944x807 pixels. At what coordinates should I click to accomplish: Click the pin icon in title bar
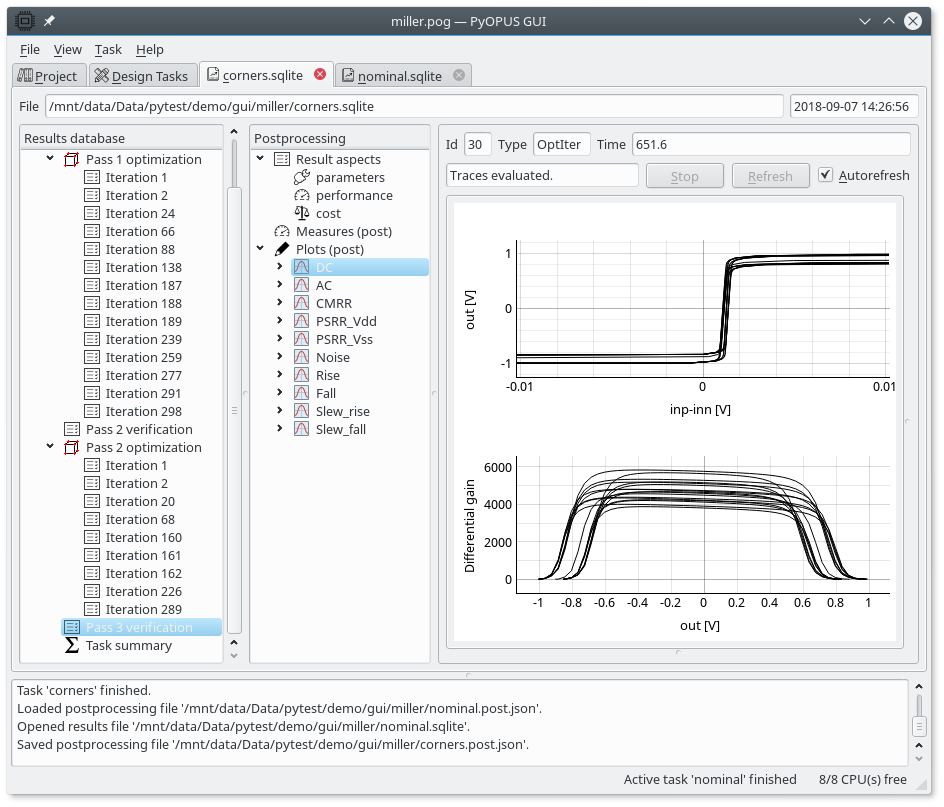click(x=49, y=20)
